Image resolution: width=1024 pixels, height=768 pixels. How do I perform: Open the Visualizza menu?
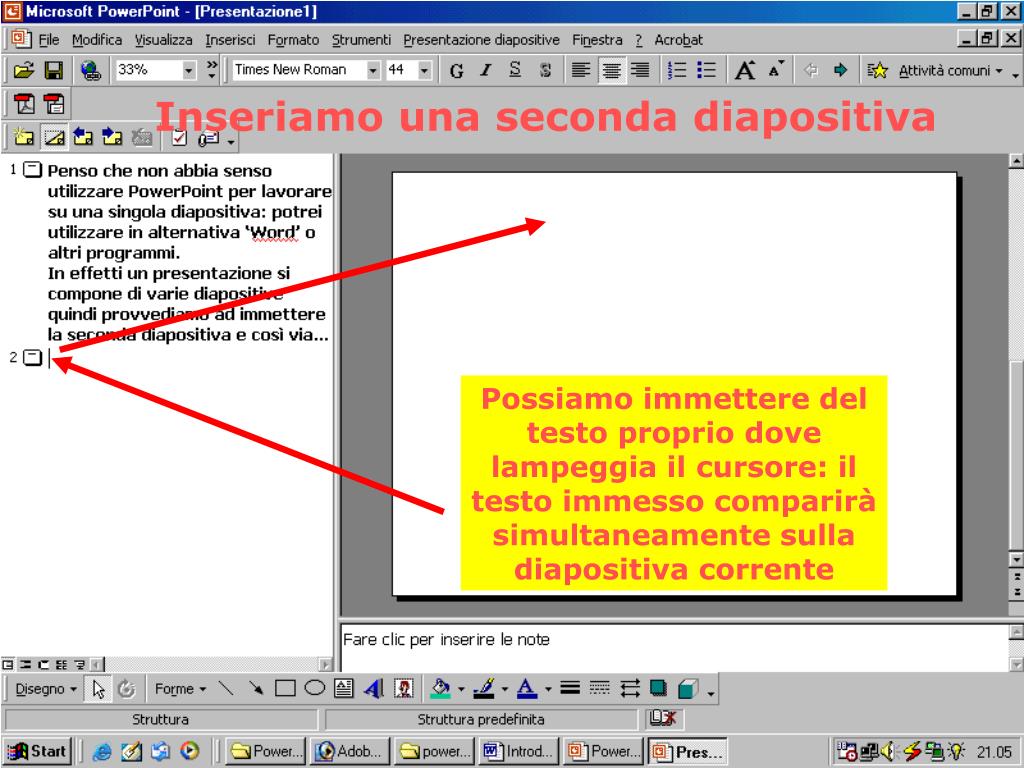163,40
